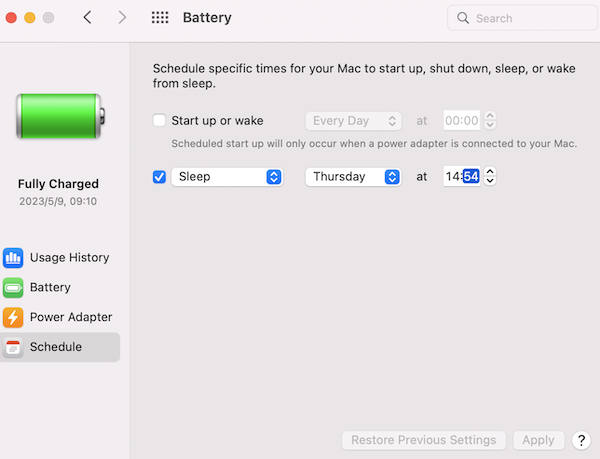This screenshot has width=600, height=459.
Task: Switch to the Usage History pane
Action: [x=69, y=257]
